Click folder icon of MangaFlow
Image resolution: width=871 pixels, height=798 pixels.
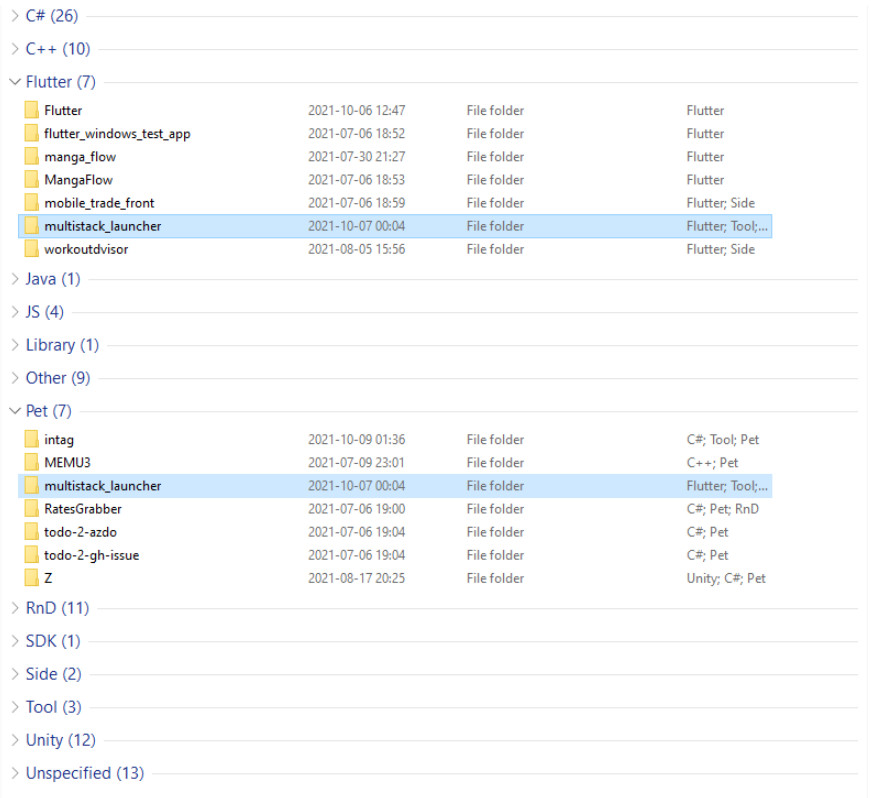32,180
